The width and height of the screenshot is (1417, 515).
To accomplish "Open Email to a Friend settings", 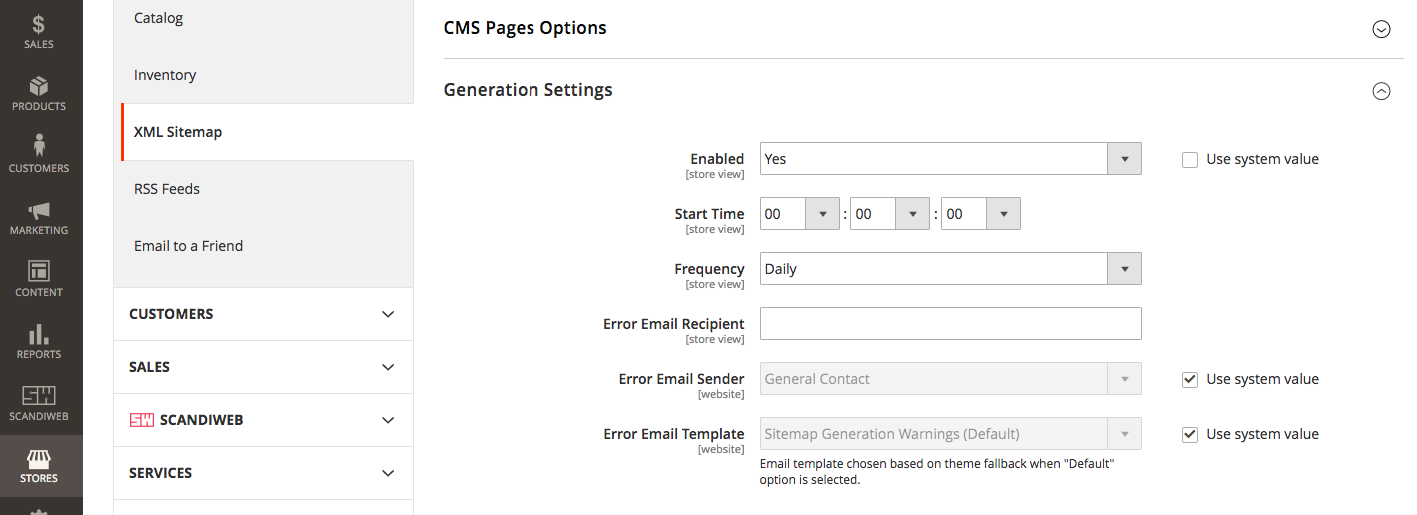I will [x=188, y=246].
